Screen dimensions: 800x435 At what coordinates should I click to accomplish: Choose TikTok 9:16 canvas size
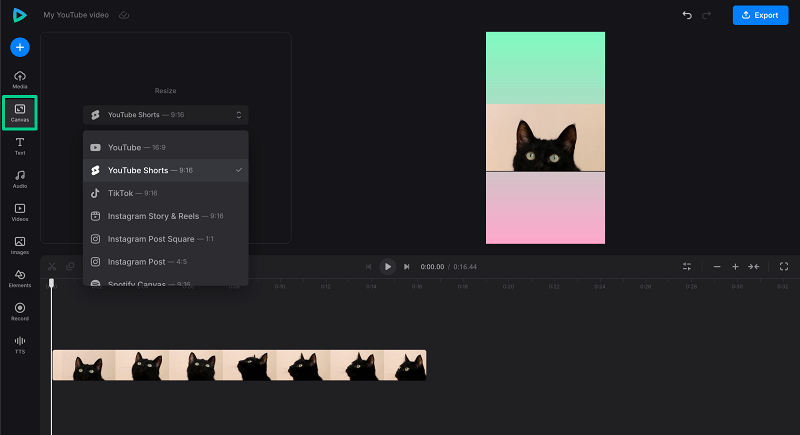pyautogui.click(x=166, y=193)
